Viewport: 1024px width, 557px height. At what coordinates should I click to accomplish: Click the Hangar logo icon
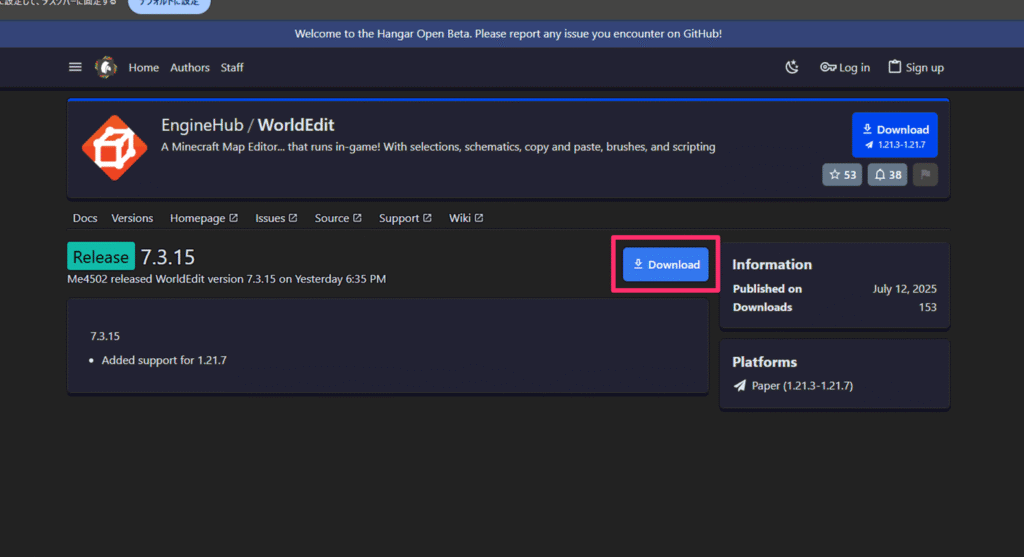click(x=106, y=67)
